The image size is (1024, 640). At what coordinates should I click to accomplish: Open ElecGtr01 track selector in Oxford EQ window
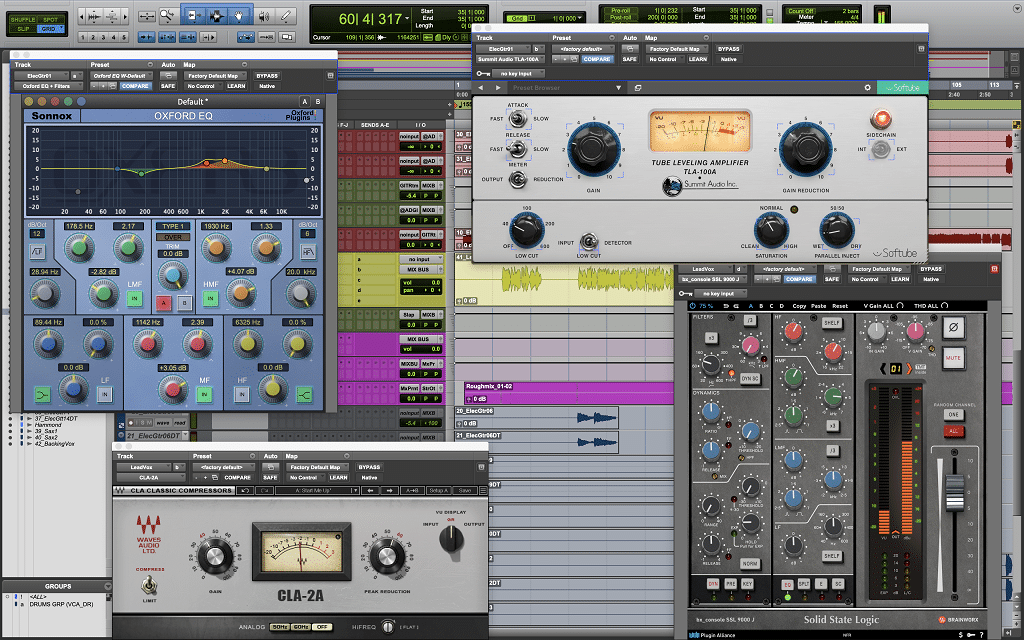pyautogui.click(x=41, y=76)
